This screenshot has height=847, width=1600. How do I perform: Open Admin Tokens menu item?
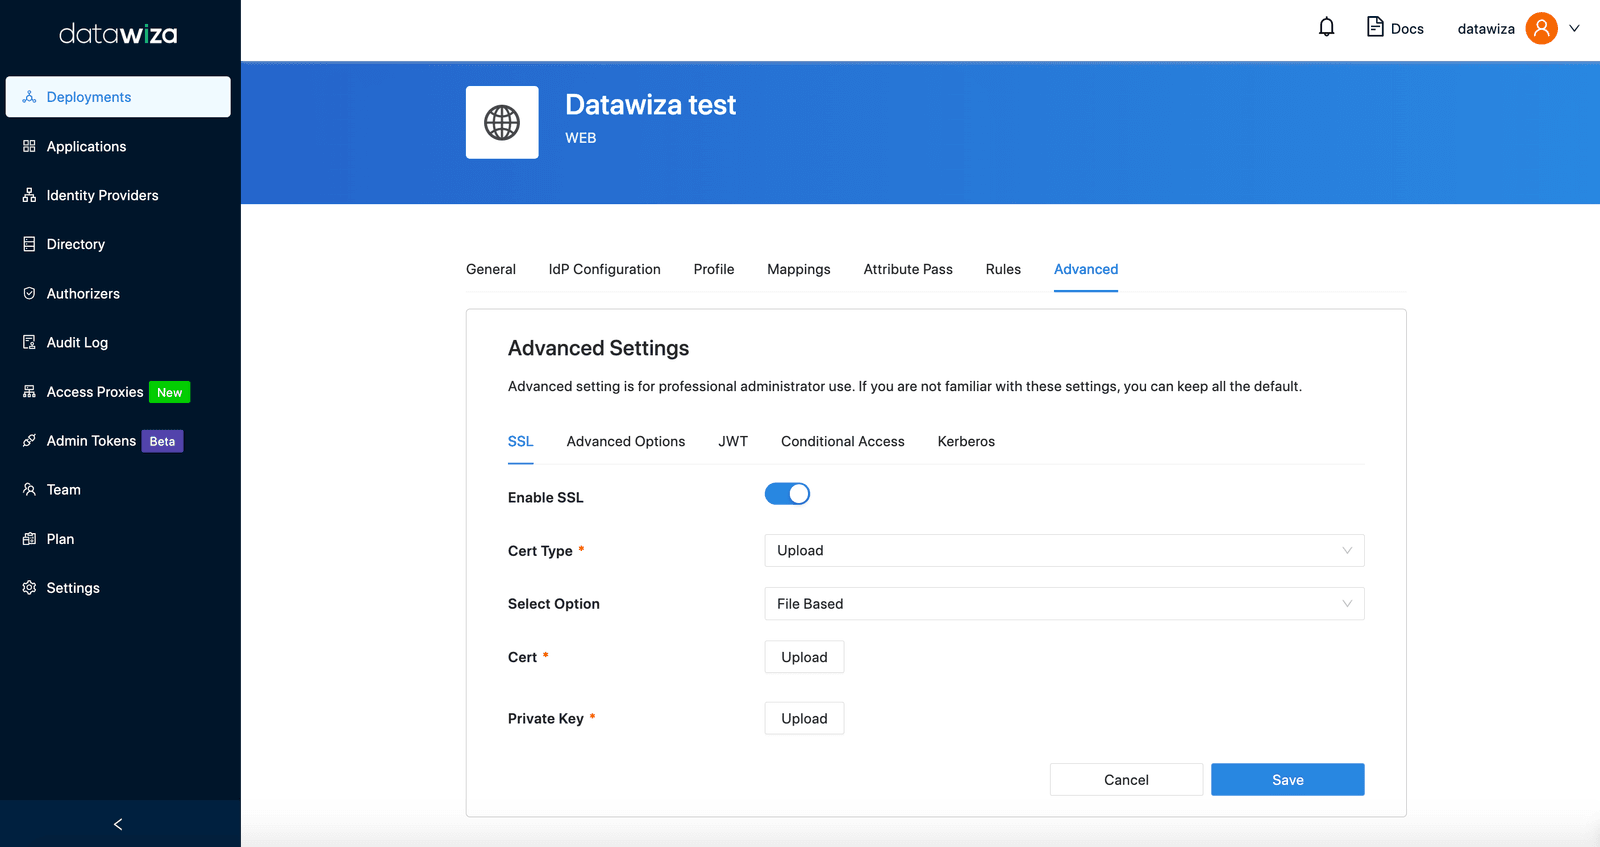(118, 441)
